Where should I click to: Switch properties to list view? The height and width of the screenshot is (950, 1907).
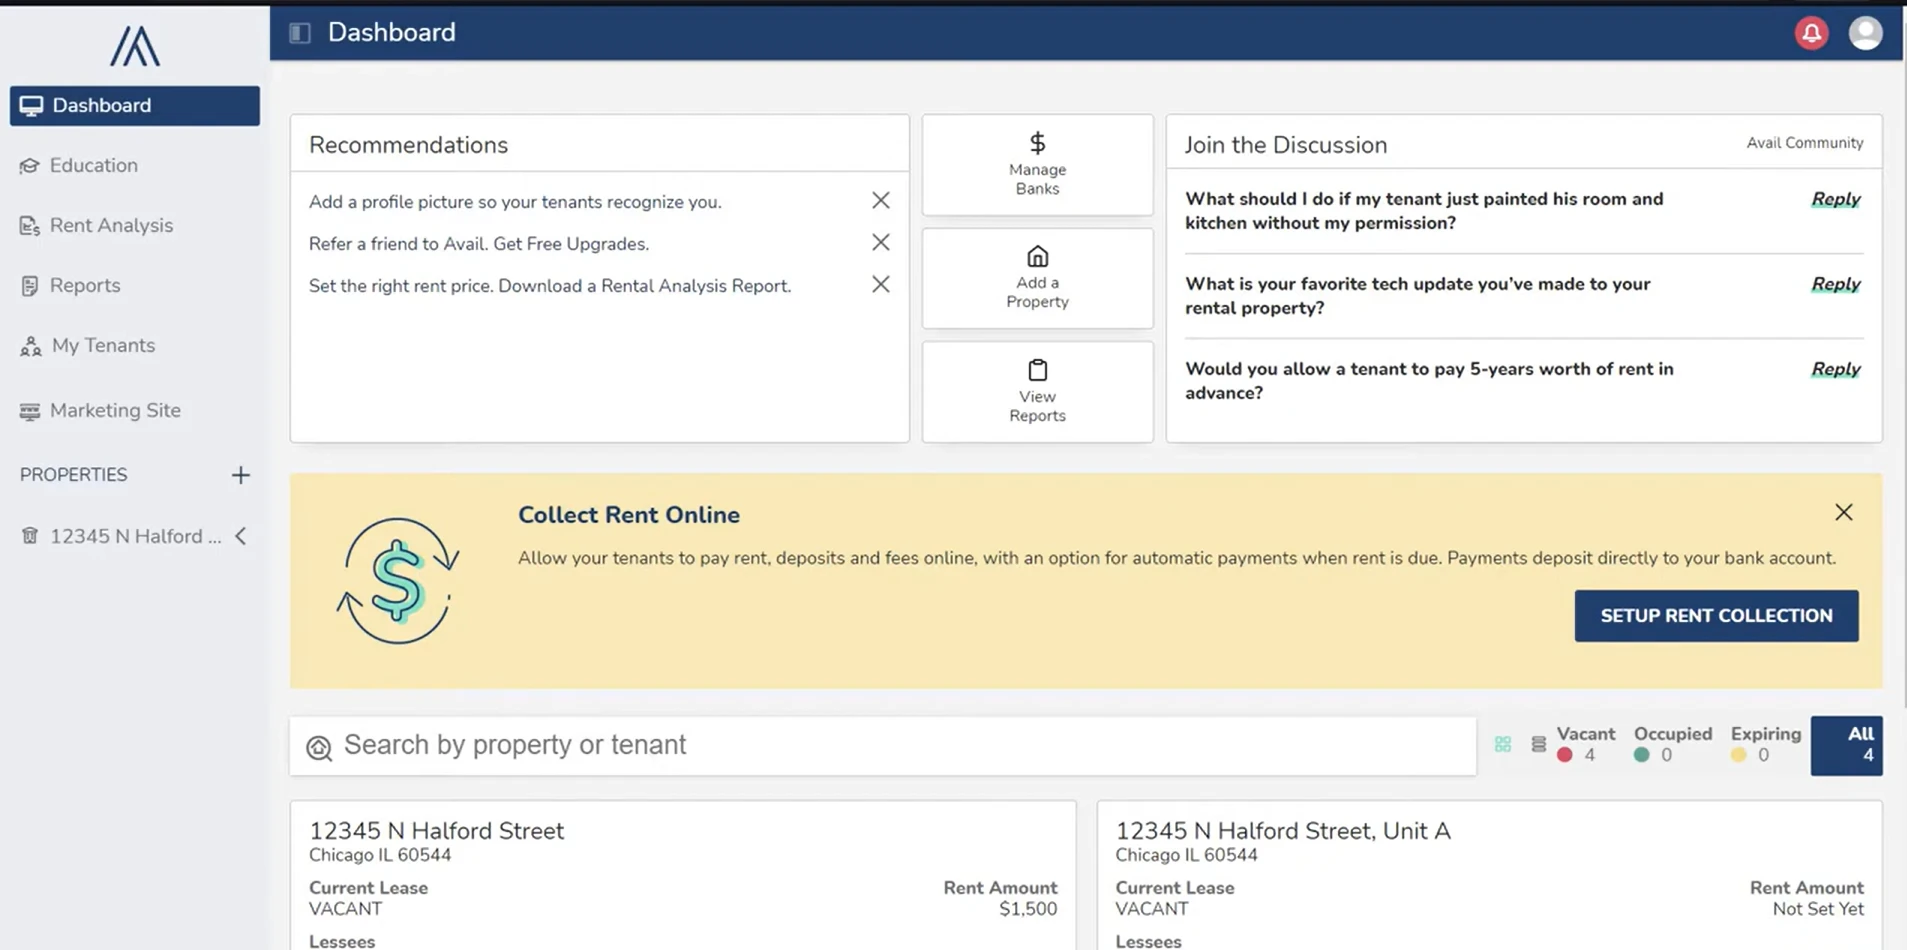tap(1537, 745)
